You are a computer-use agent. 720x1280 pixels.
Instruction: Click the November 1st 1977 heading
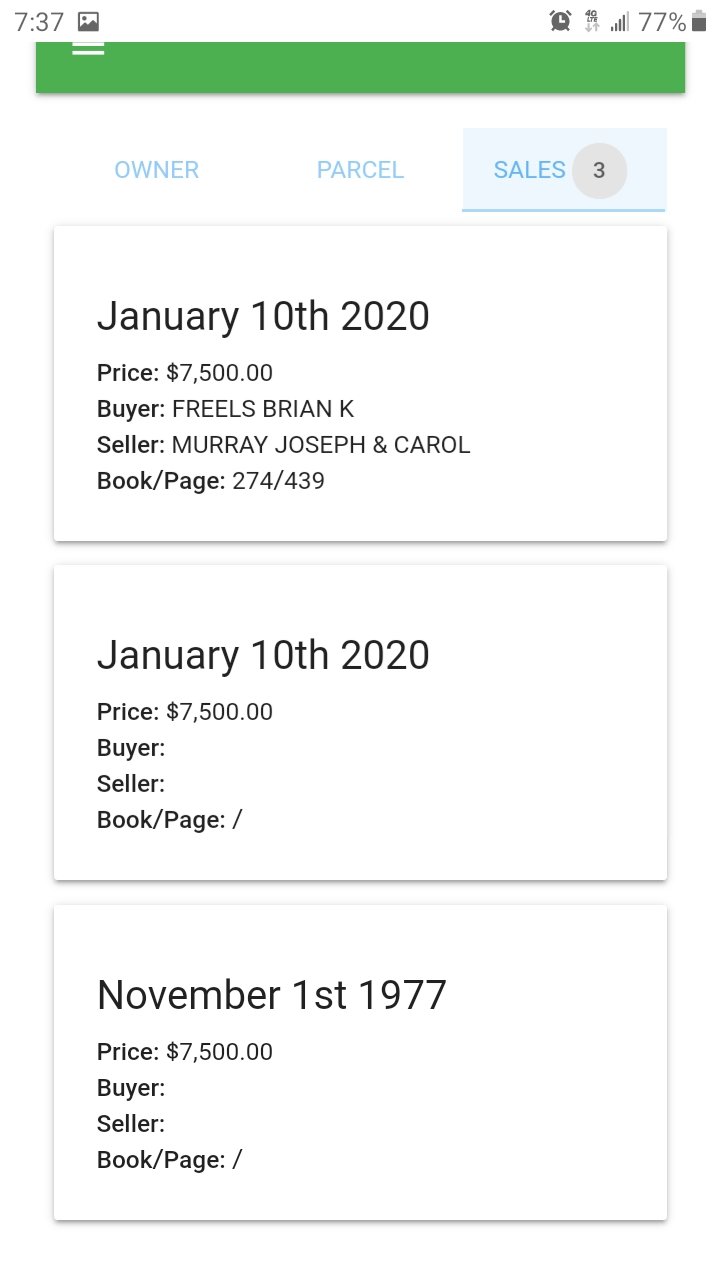[271, 995]
